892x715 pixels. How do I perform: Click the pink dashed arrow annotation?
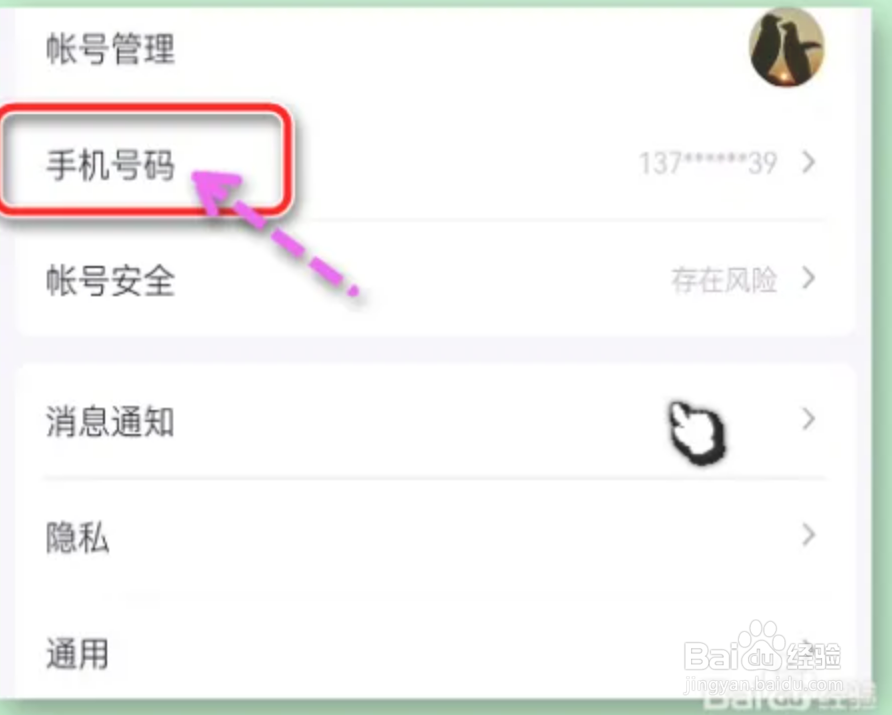click(276, 232)
